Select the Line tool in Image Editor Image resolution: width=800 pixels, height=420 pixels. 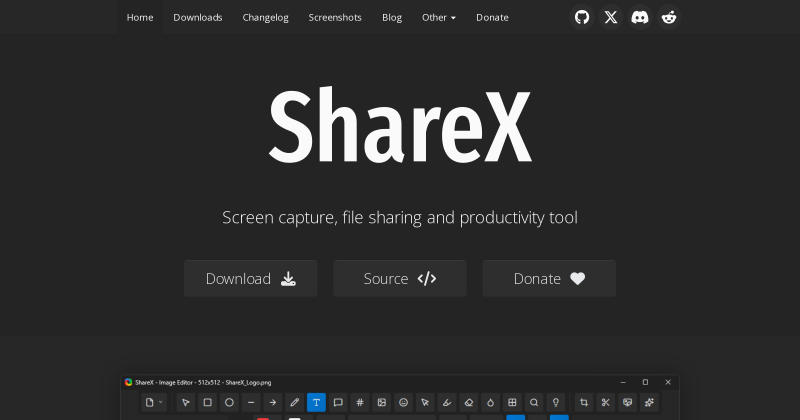pyautogui.click(x=251, y=402)
